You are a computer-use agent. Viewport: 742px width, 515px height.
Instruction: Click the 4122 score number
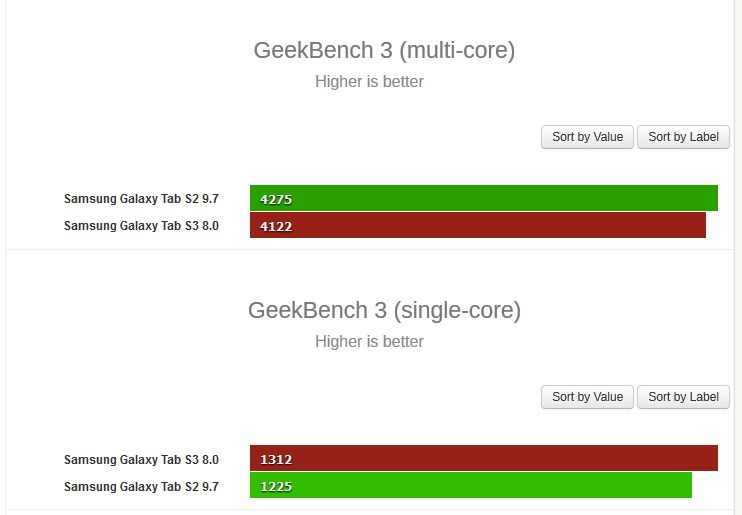coord(276,226)
